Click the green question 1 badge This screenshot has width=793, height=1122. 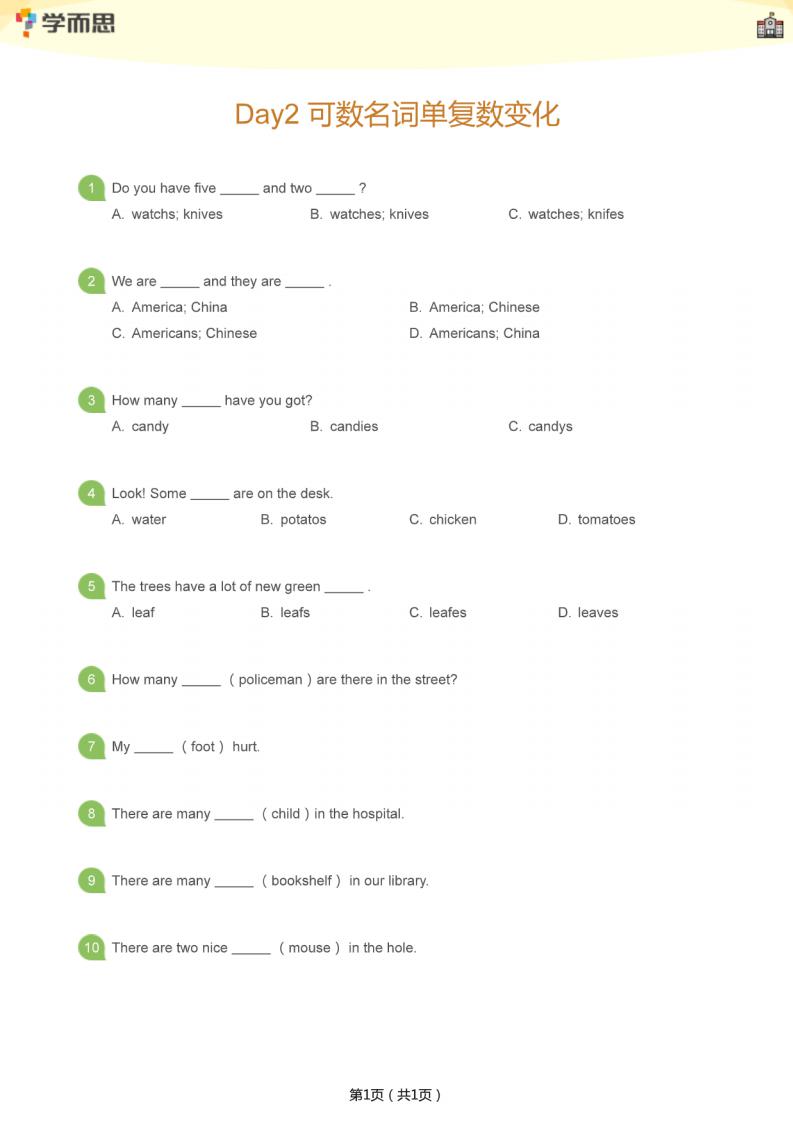pyautogui.click(x=91, y=188)
